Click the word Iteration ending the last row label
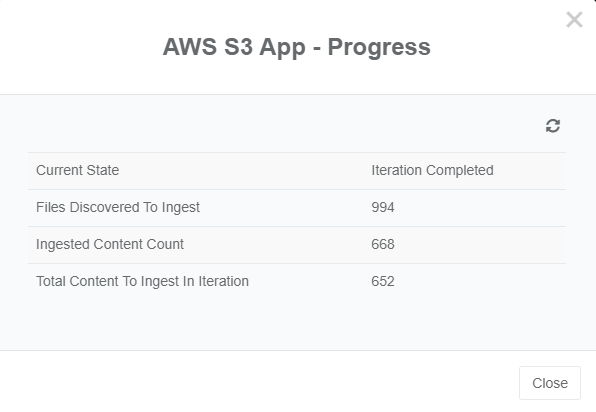The image size is (596, 412). pyautogui.click(x=224, y=281)
